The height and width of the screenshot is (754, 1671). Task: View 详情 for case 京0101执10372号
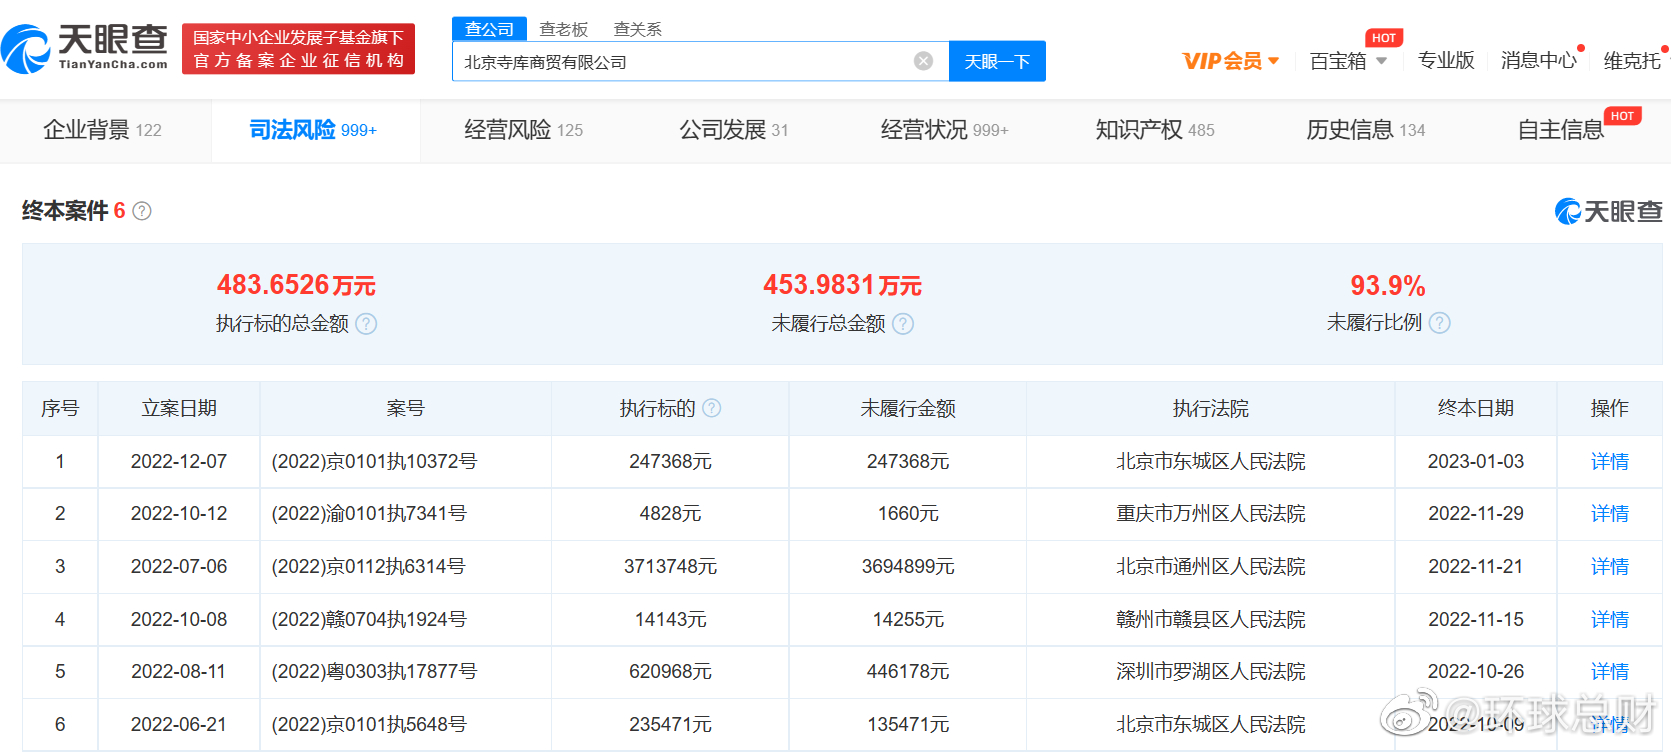(x=1610, y=461)
